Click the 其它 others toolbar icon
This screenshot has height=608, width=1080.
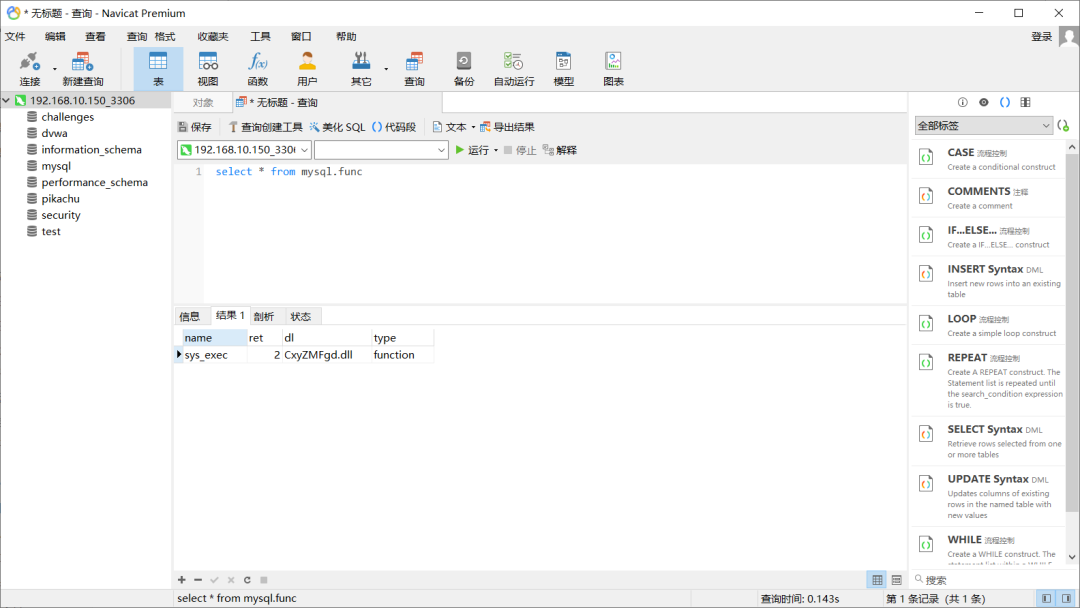point(361,69)
